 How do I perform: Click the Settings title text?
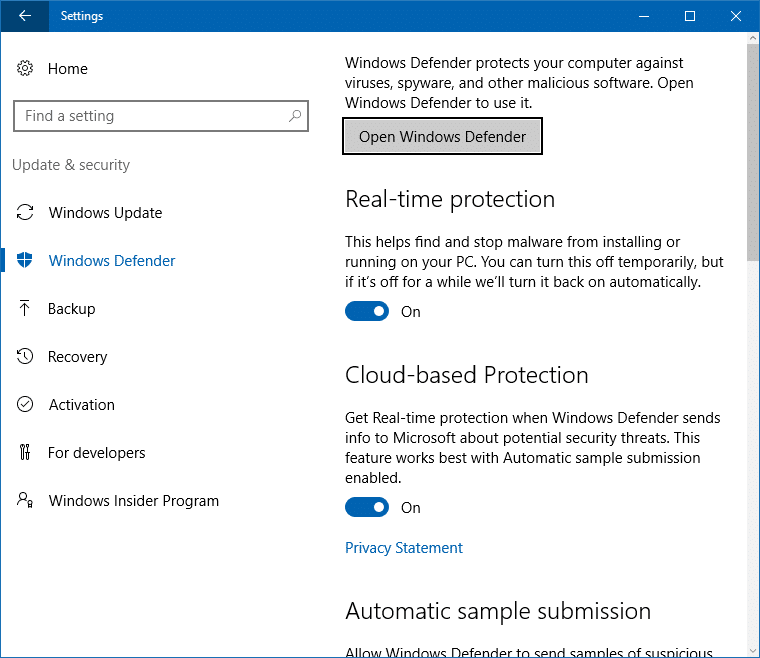[x=81, y=16]
